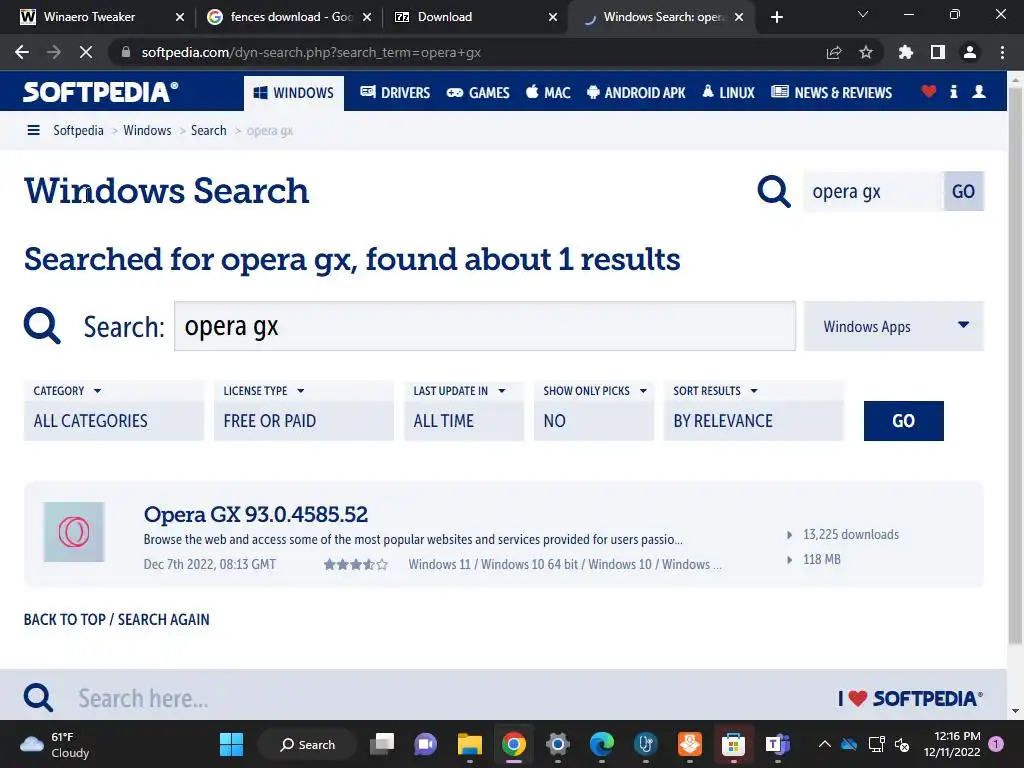This screenshot has height=768, width=1024.
Task: Open Microsoft Edge from taskbar
Action: (x=601, y=744)
